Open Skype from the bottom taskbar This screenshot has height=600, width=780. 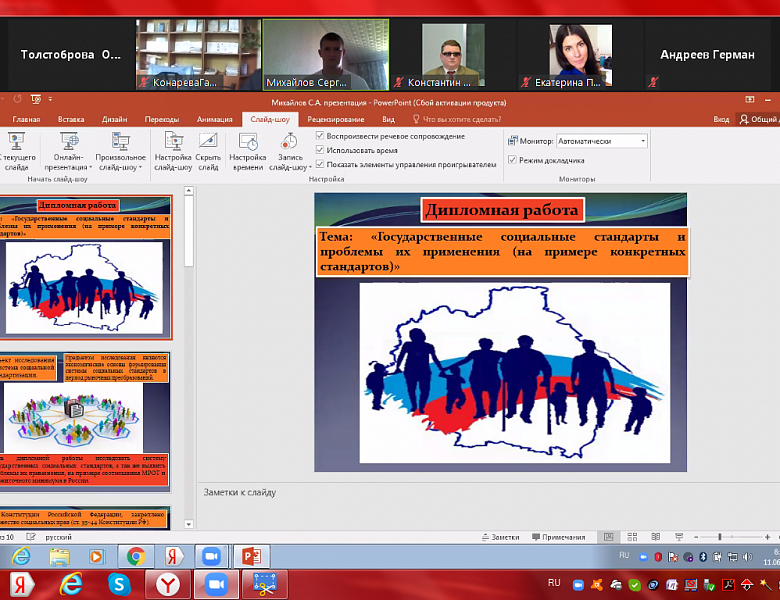119,585
